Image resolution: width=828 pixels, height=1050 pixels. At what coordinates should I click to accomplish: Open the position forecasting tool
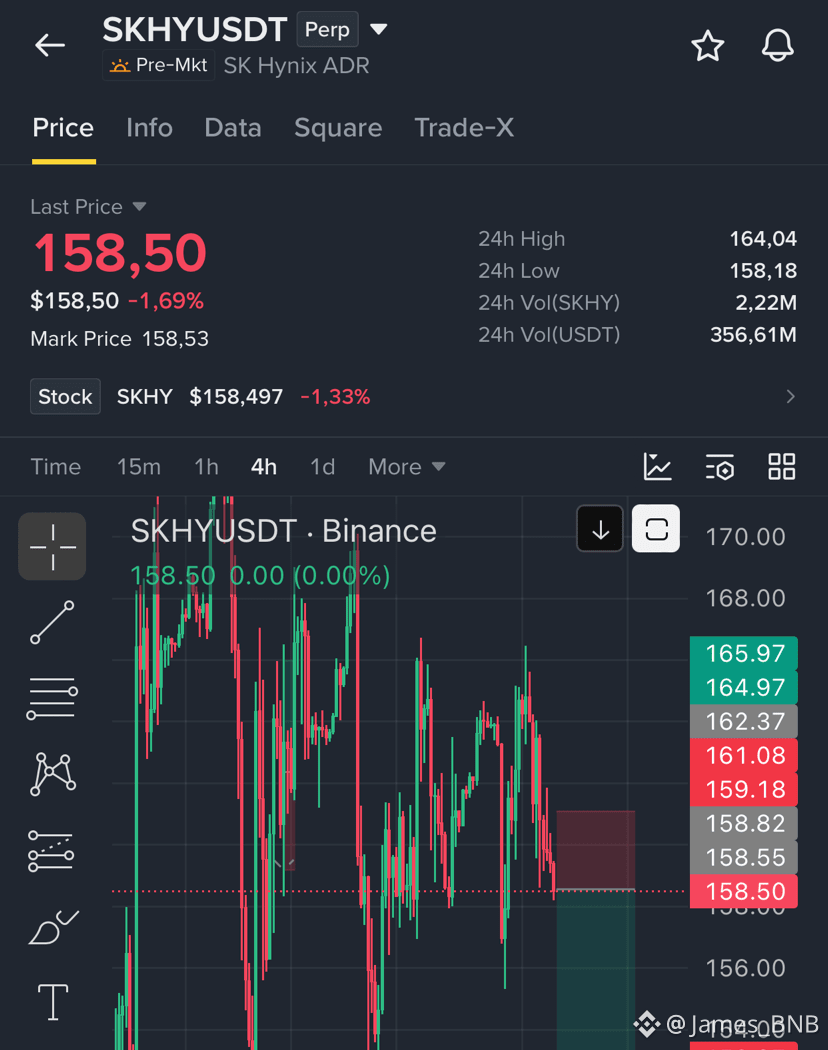(51, 851)
